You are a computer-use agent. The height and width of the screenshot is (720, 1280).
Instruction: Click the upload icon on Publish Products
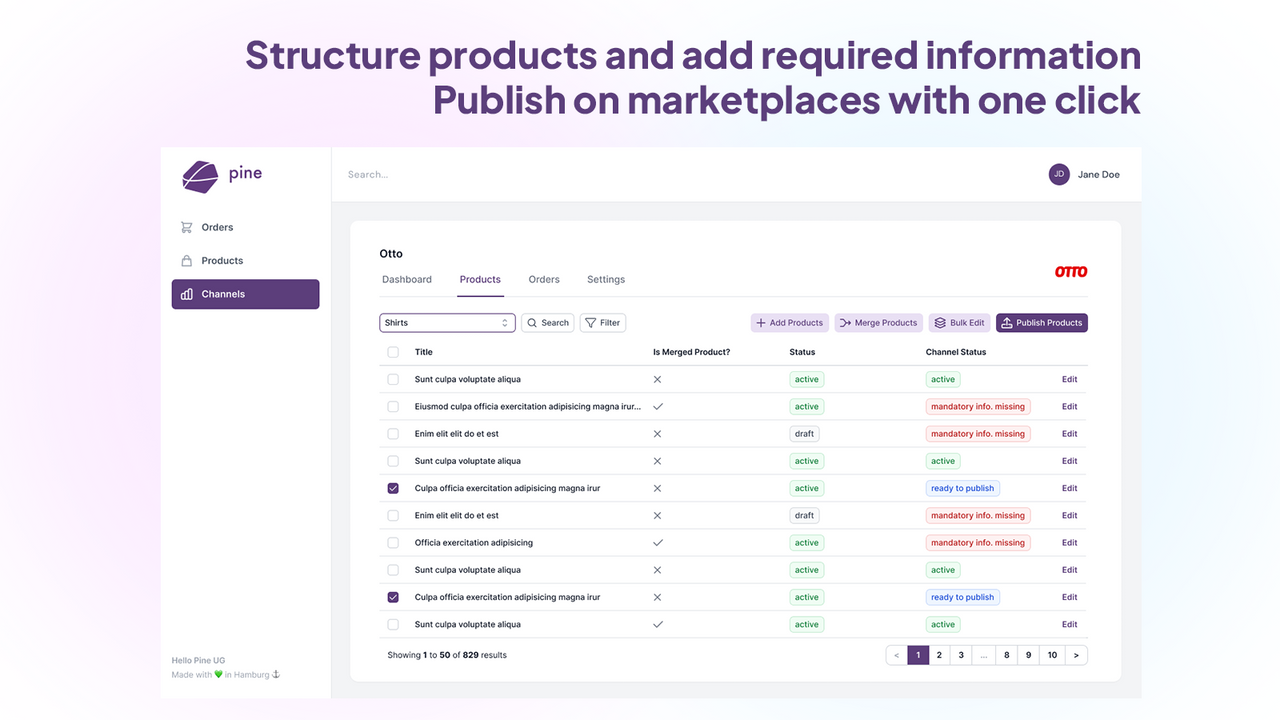pos(1006,322)
